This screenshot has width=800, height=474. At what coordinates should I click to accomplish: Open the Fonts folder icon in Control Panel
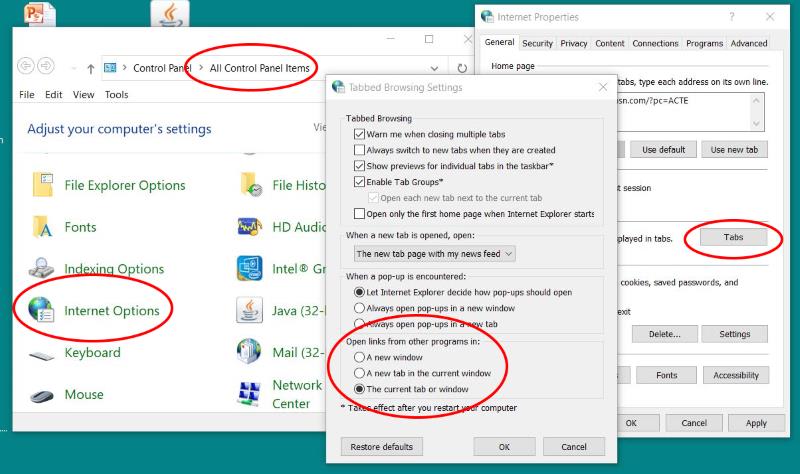pyautogui.click(x=43, y=227)
